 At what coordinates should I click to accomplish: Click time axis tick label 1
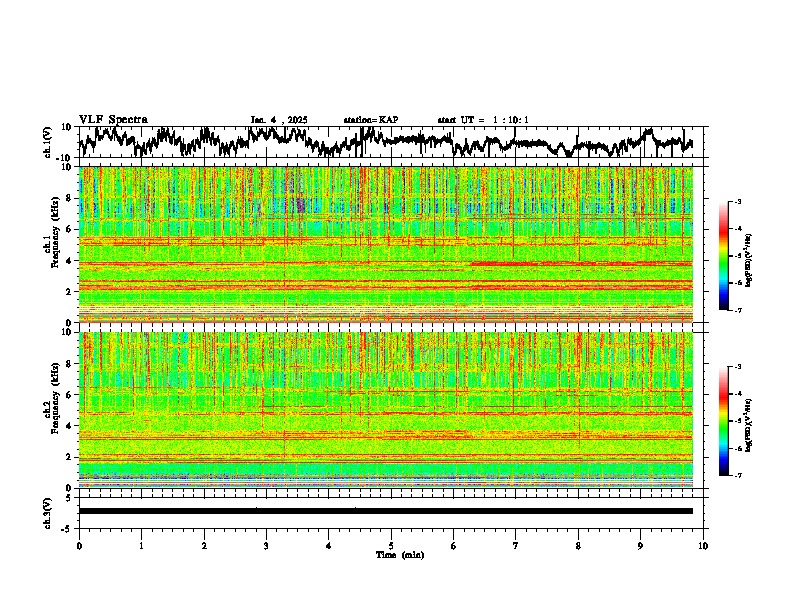pyautogui.click(x=141, y=546)
